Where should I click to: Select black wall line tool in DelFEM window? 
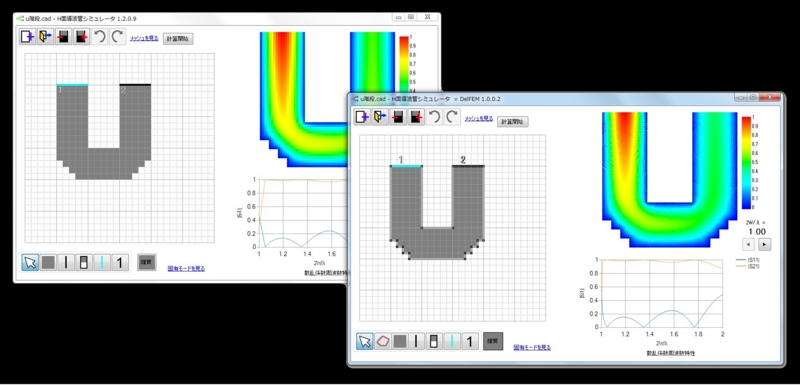[417, 341]
